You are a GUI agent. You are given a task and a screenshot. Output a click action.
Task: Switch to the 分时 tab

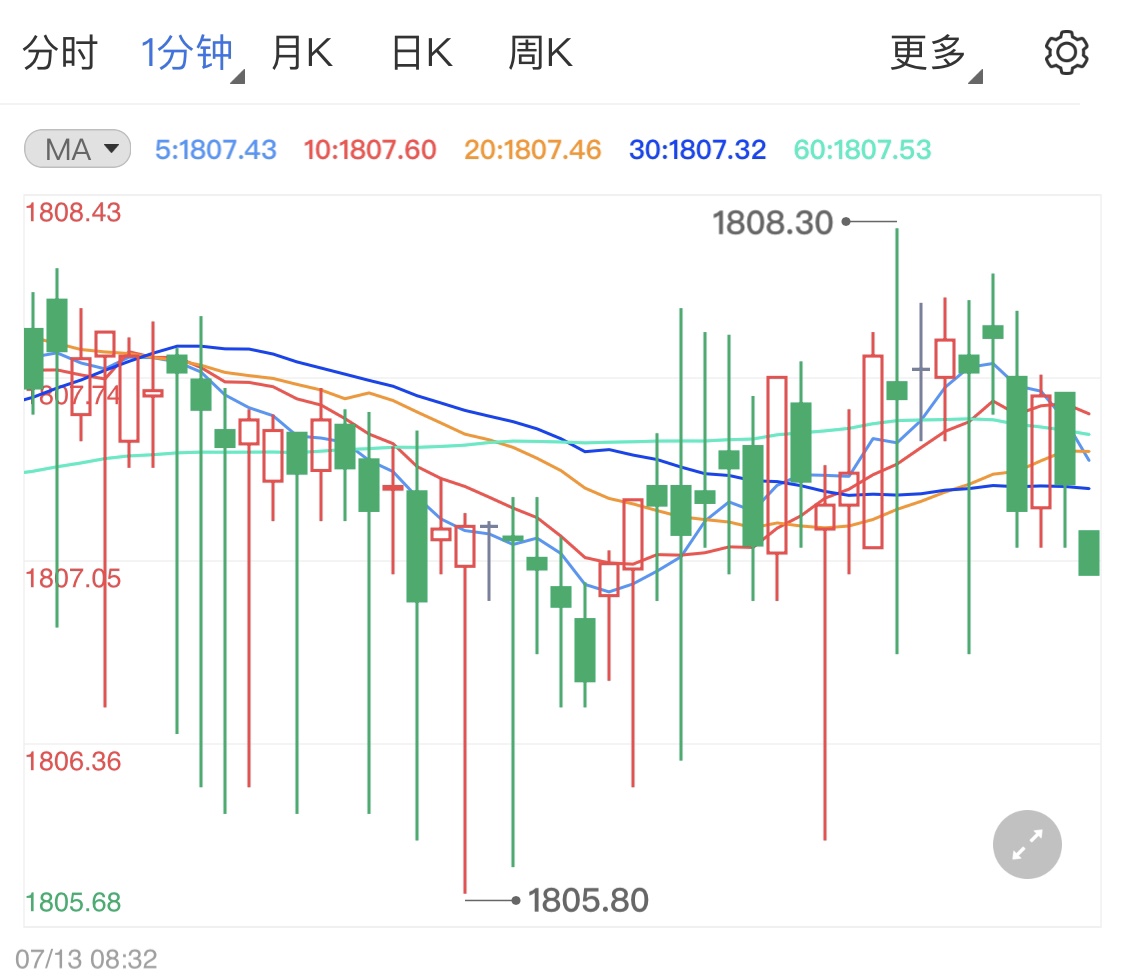click(x=60, y=53)
